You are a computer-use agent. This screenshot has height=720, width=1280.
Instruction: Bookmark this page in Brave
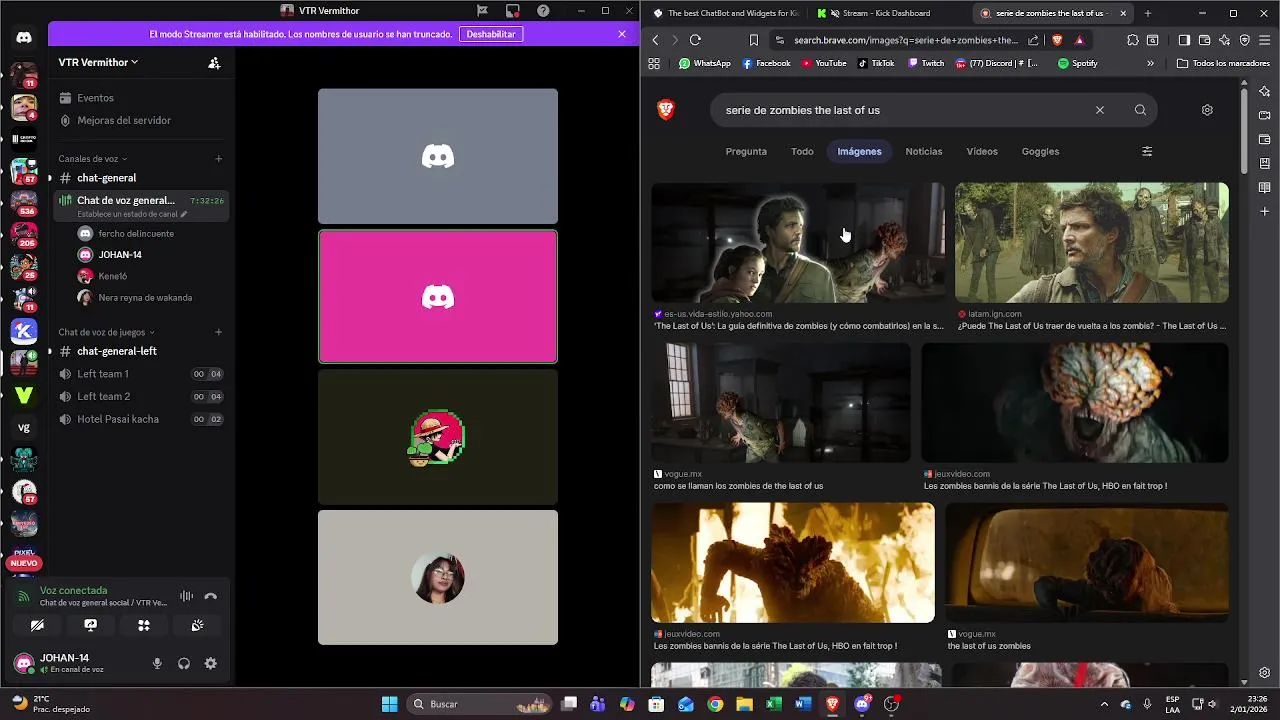click(x=754, y=40)
